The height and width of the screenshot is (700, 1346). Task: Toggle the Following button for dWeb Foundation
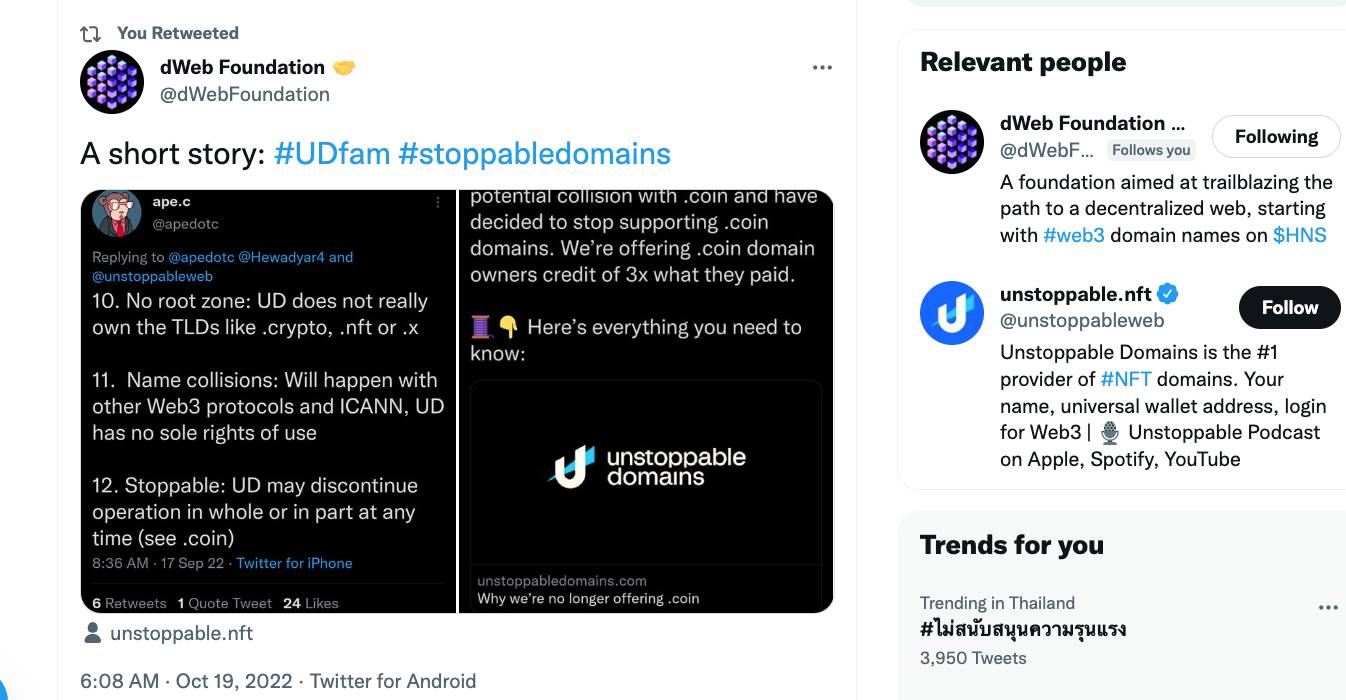click(x=1276, y=137)
